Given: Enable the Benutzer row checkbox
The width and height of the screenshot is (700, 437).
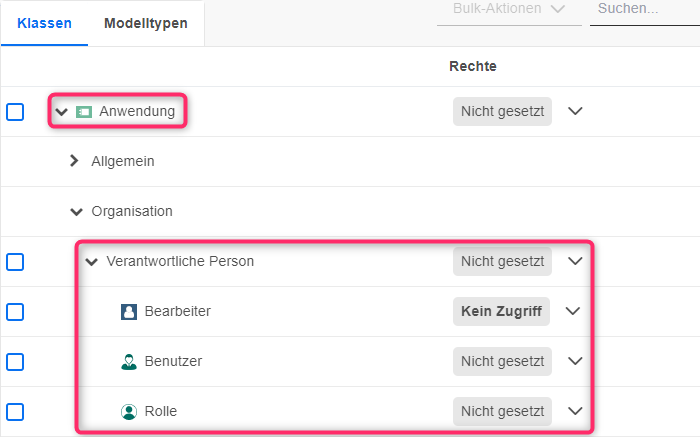Looking at the screenshot, I should 15,361.
